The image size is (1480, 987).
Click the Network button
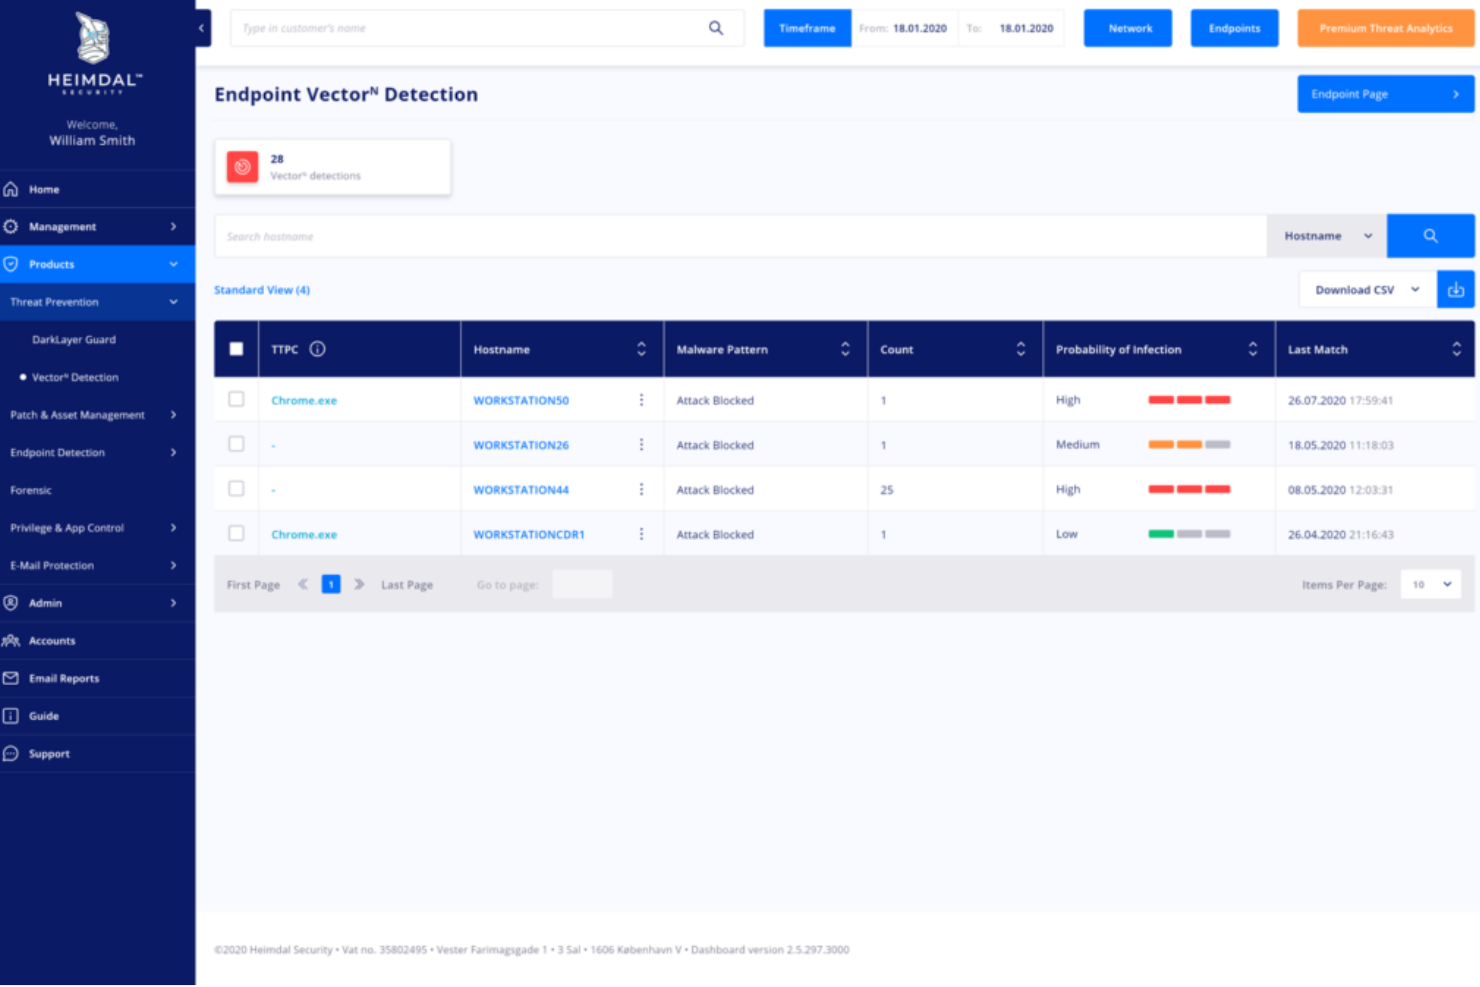[x=1130, y=28]
